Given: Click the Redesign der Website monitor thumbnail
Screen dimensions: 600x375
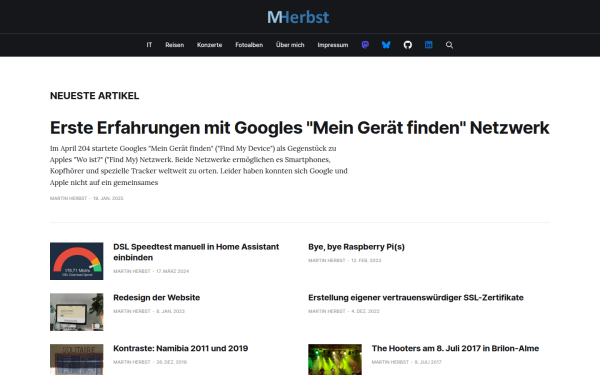Looking at the screenshot, I should [x=77, y=312].
